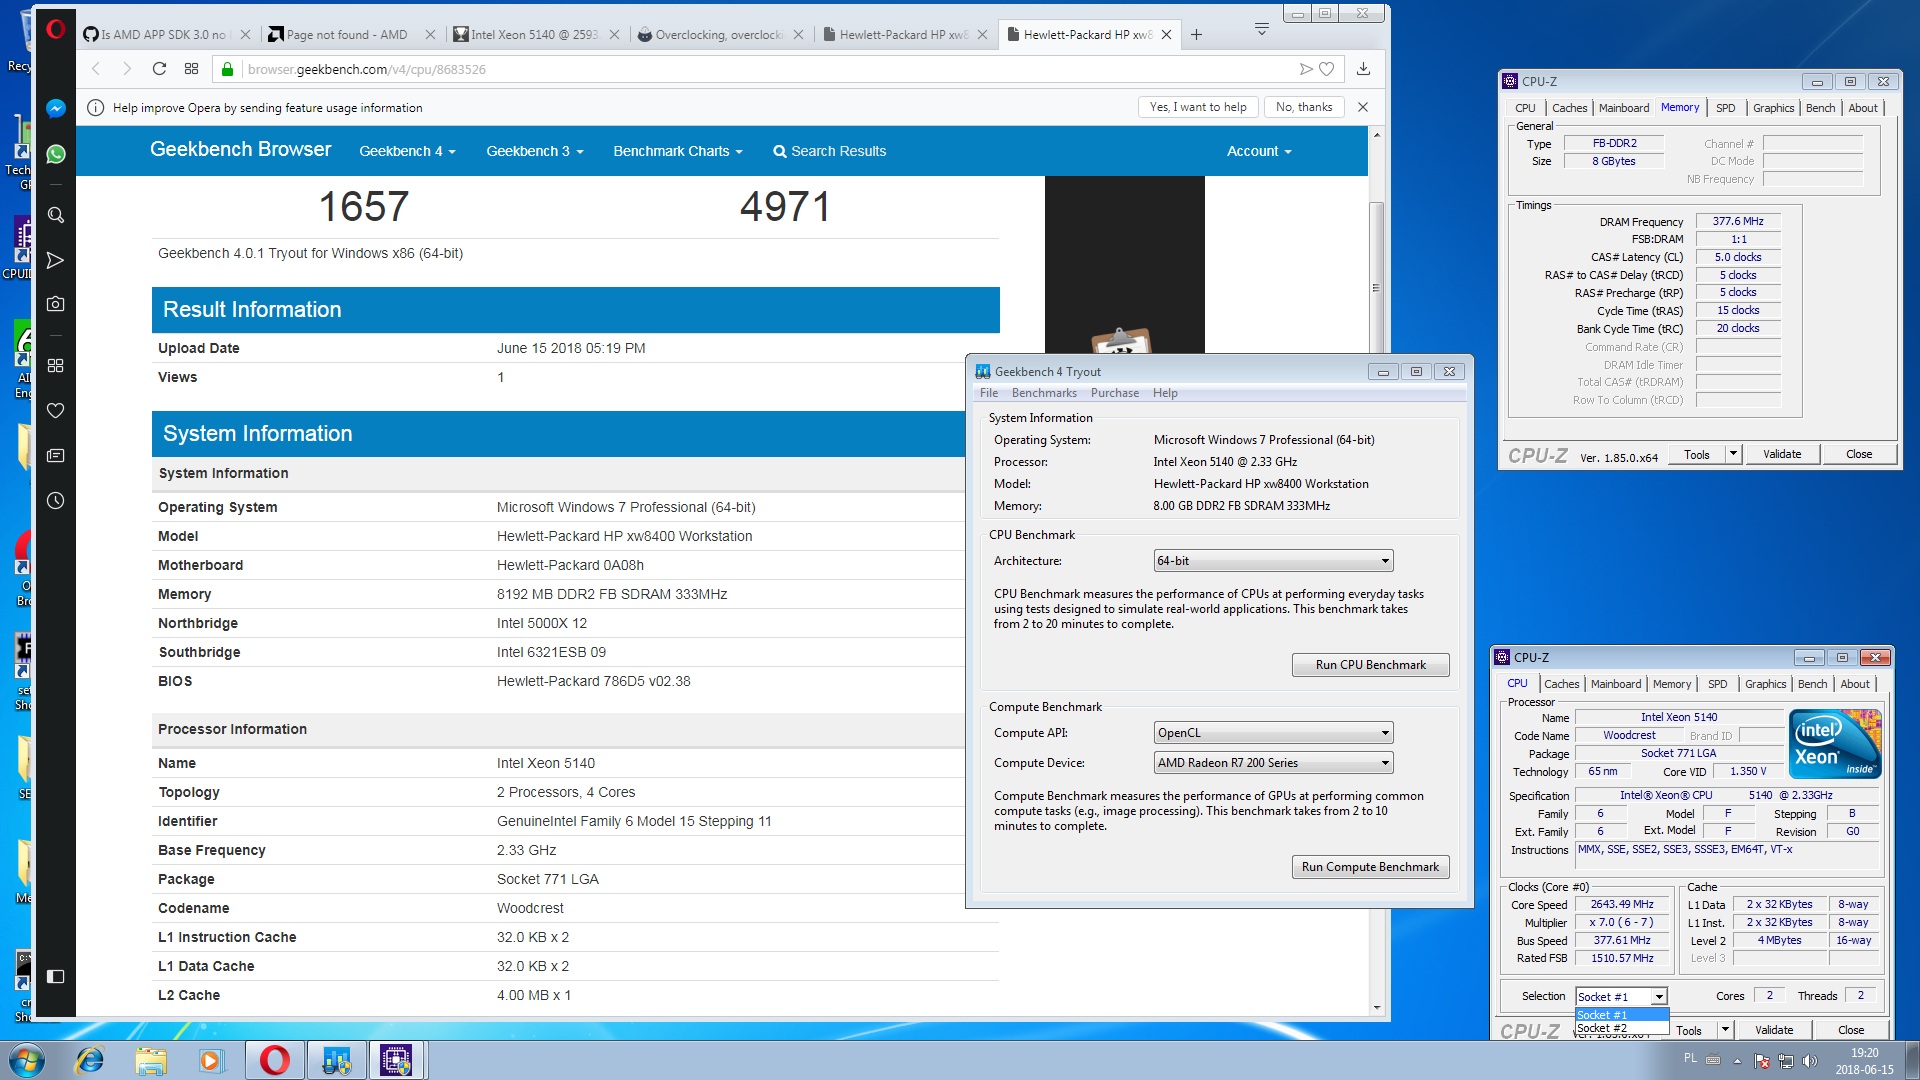This screenshot has height=1080, width=1920.
Task: Open Help menu in Geekbench
Action: click(x=1165, y=393)
